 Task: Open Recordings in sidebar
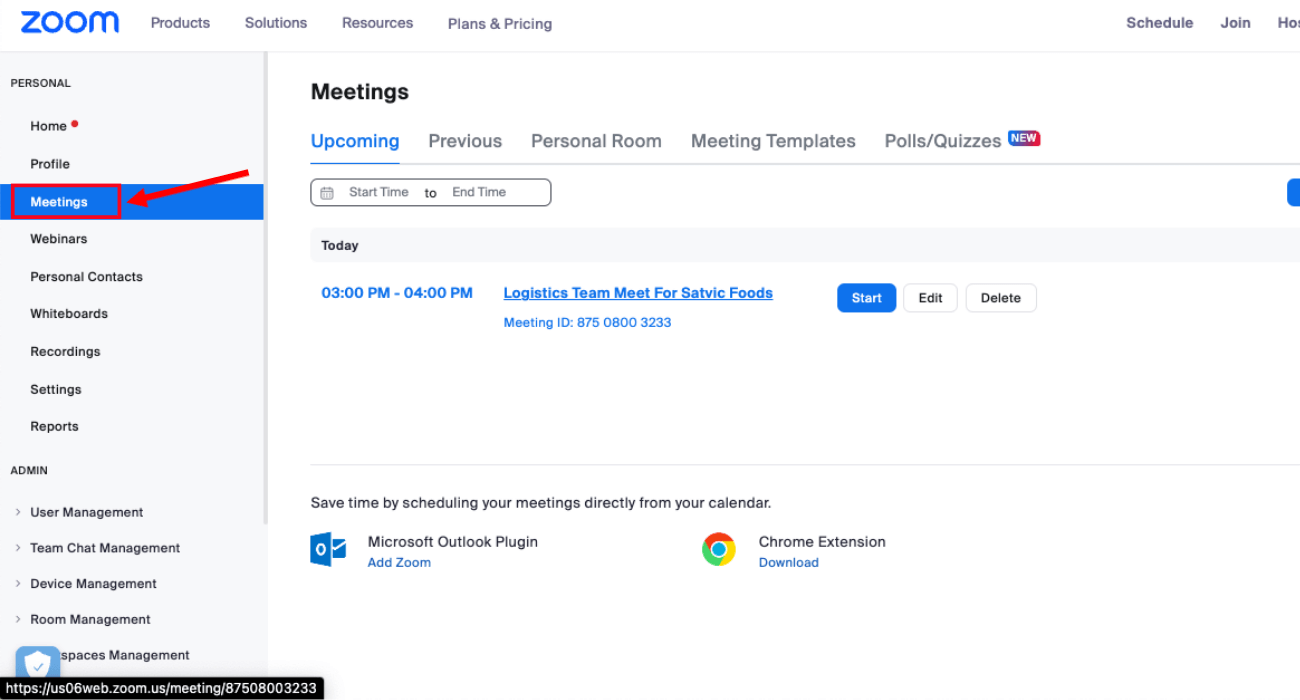[65, 352]
